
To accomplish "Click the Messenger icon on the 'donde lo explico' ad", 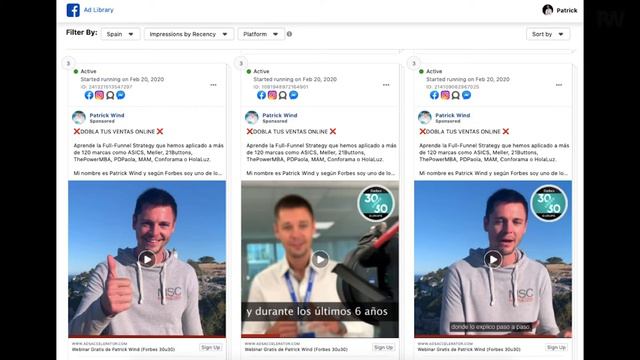I will tap(466, 95).
